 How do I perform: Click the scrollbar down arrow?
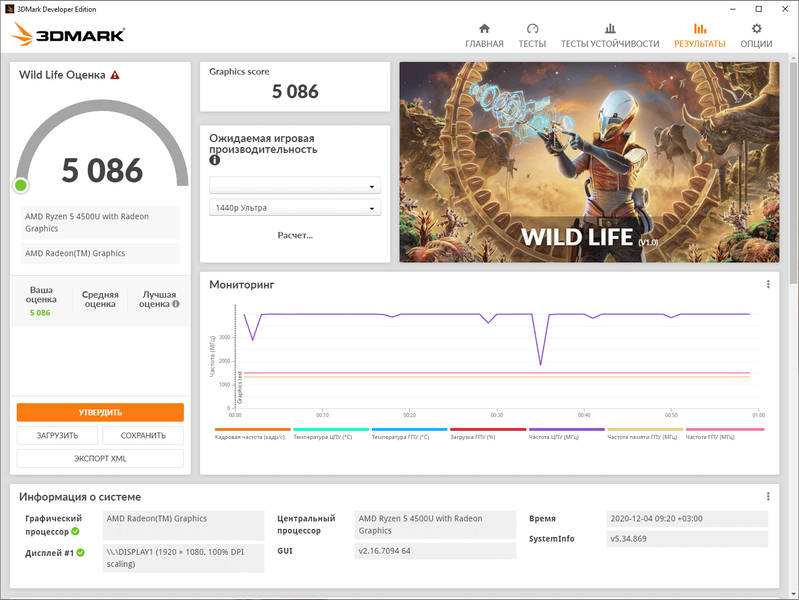[x=793, y=593]
